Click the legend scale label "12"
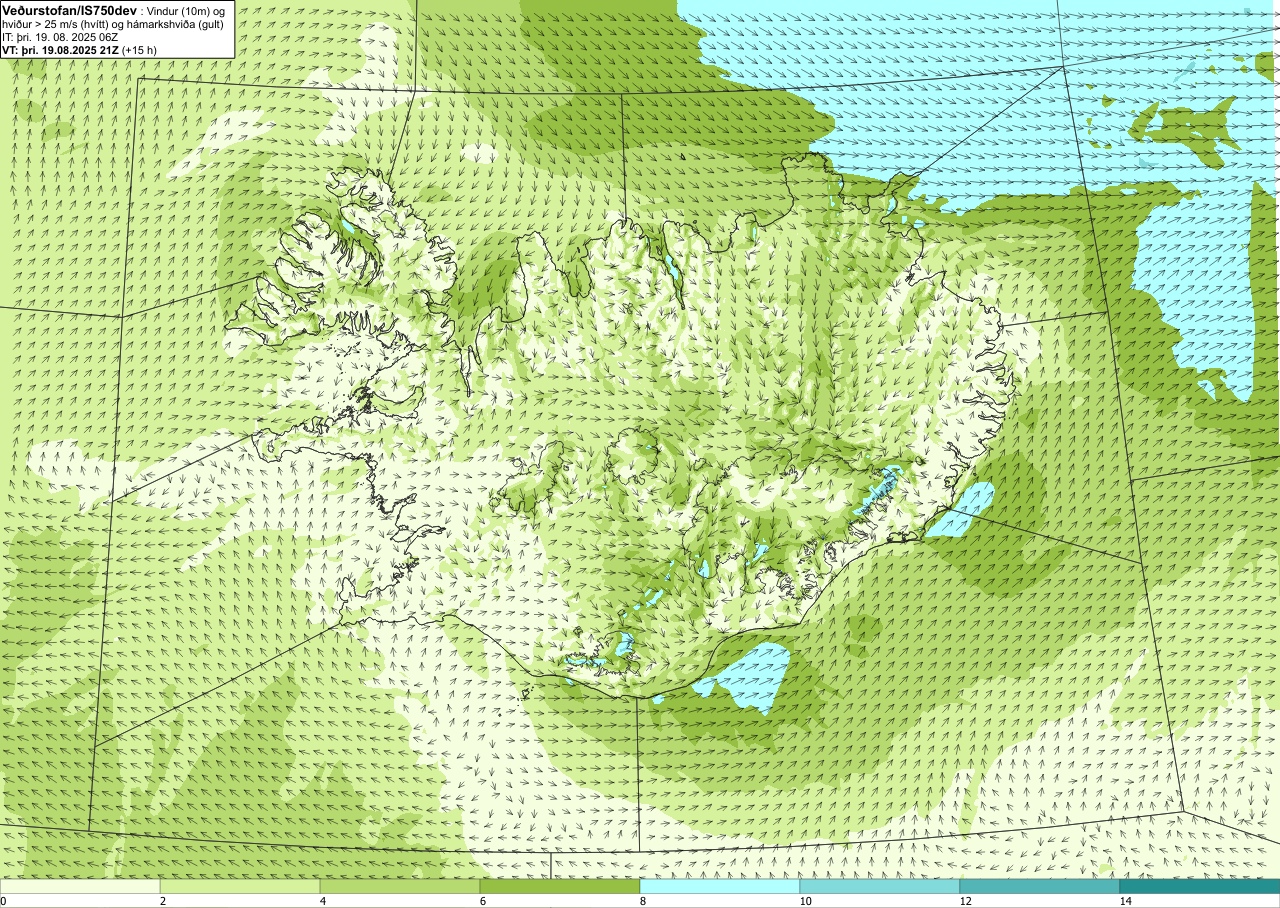 [x=965, y=901]
